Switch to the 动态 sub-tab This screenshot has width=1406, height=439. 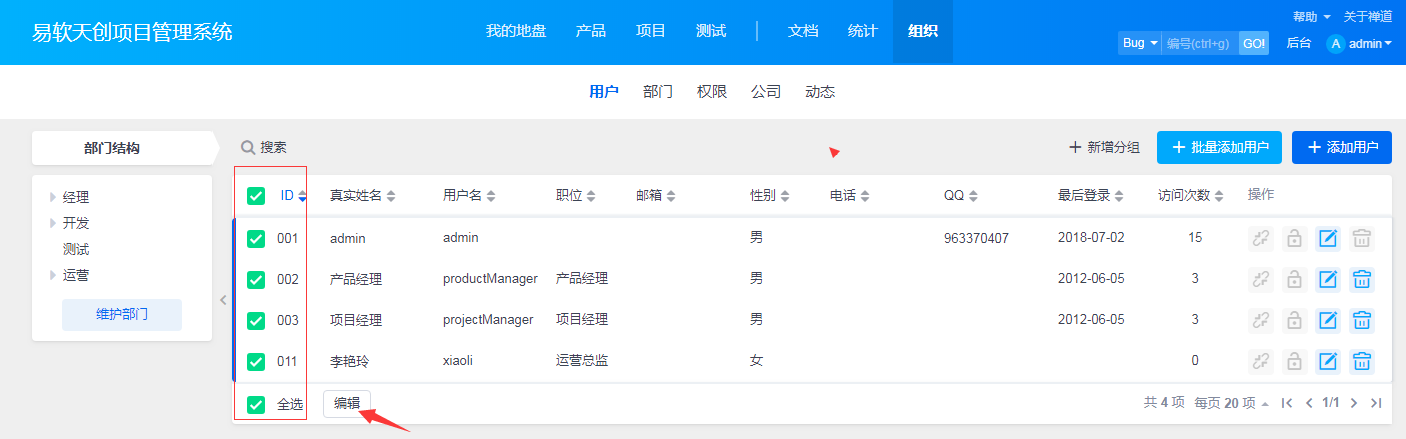click(820, 92)
